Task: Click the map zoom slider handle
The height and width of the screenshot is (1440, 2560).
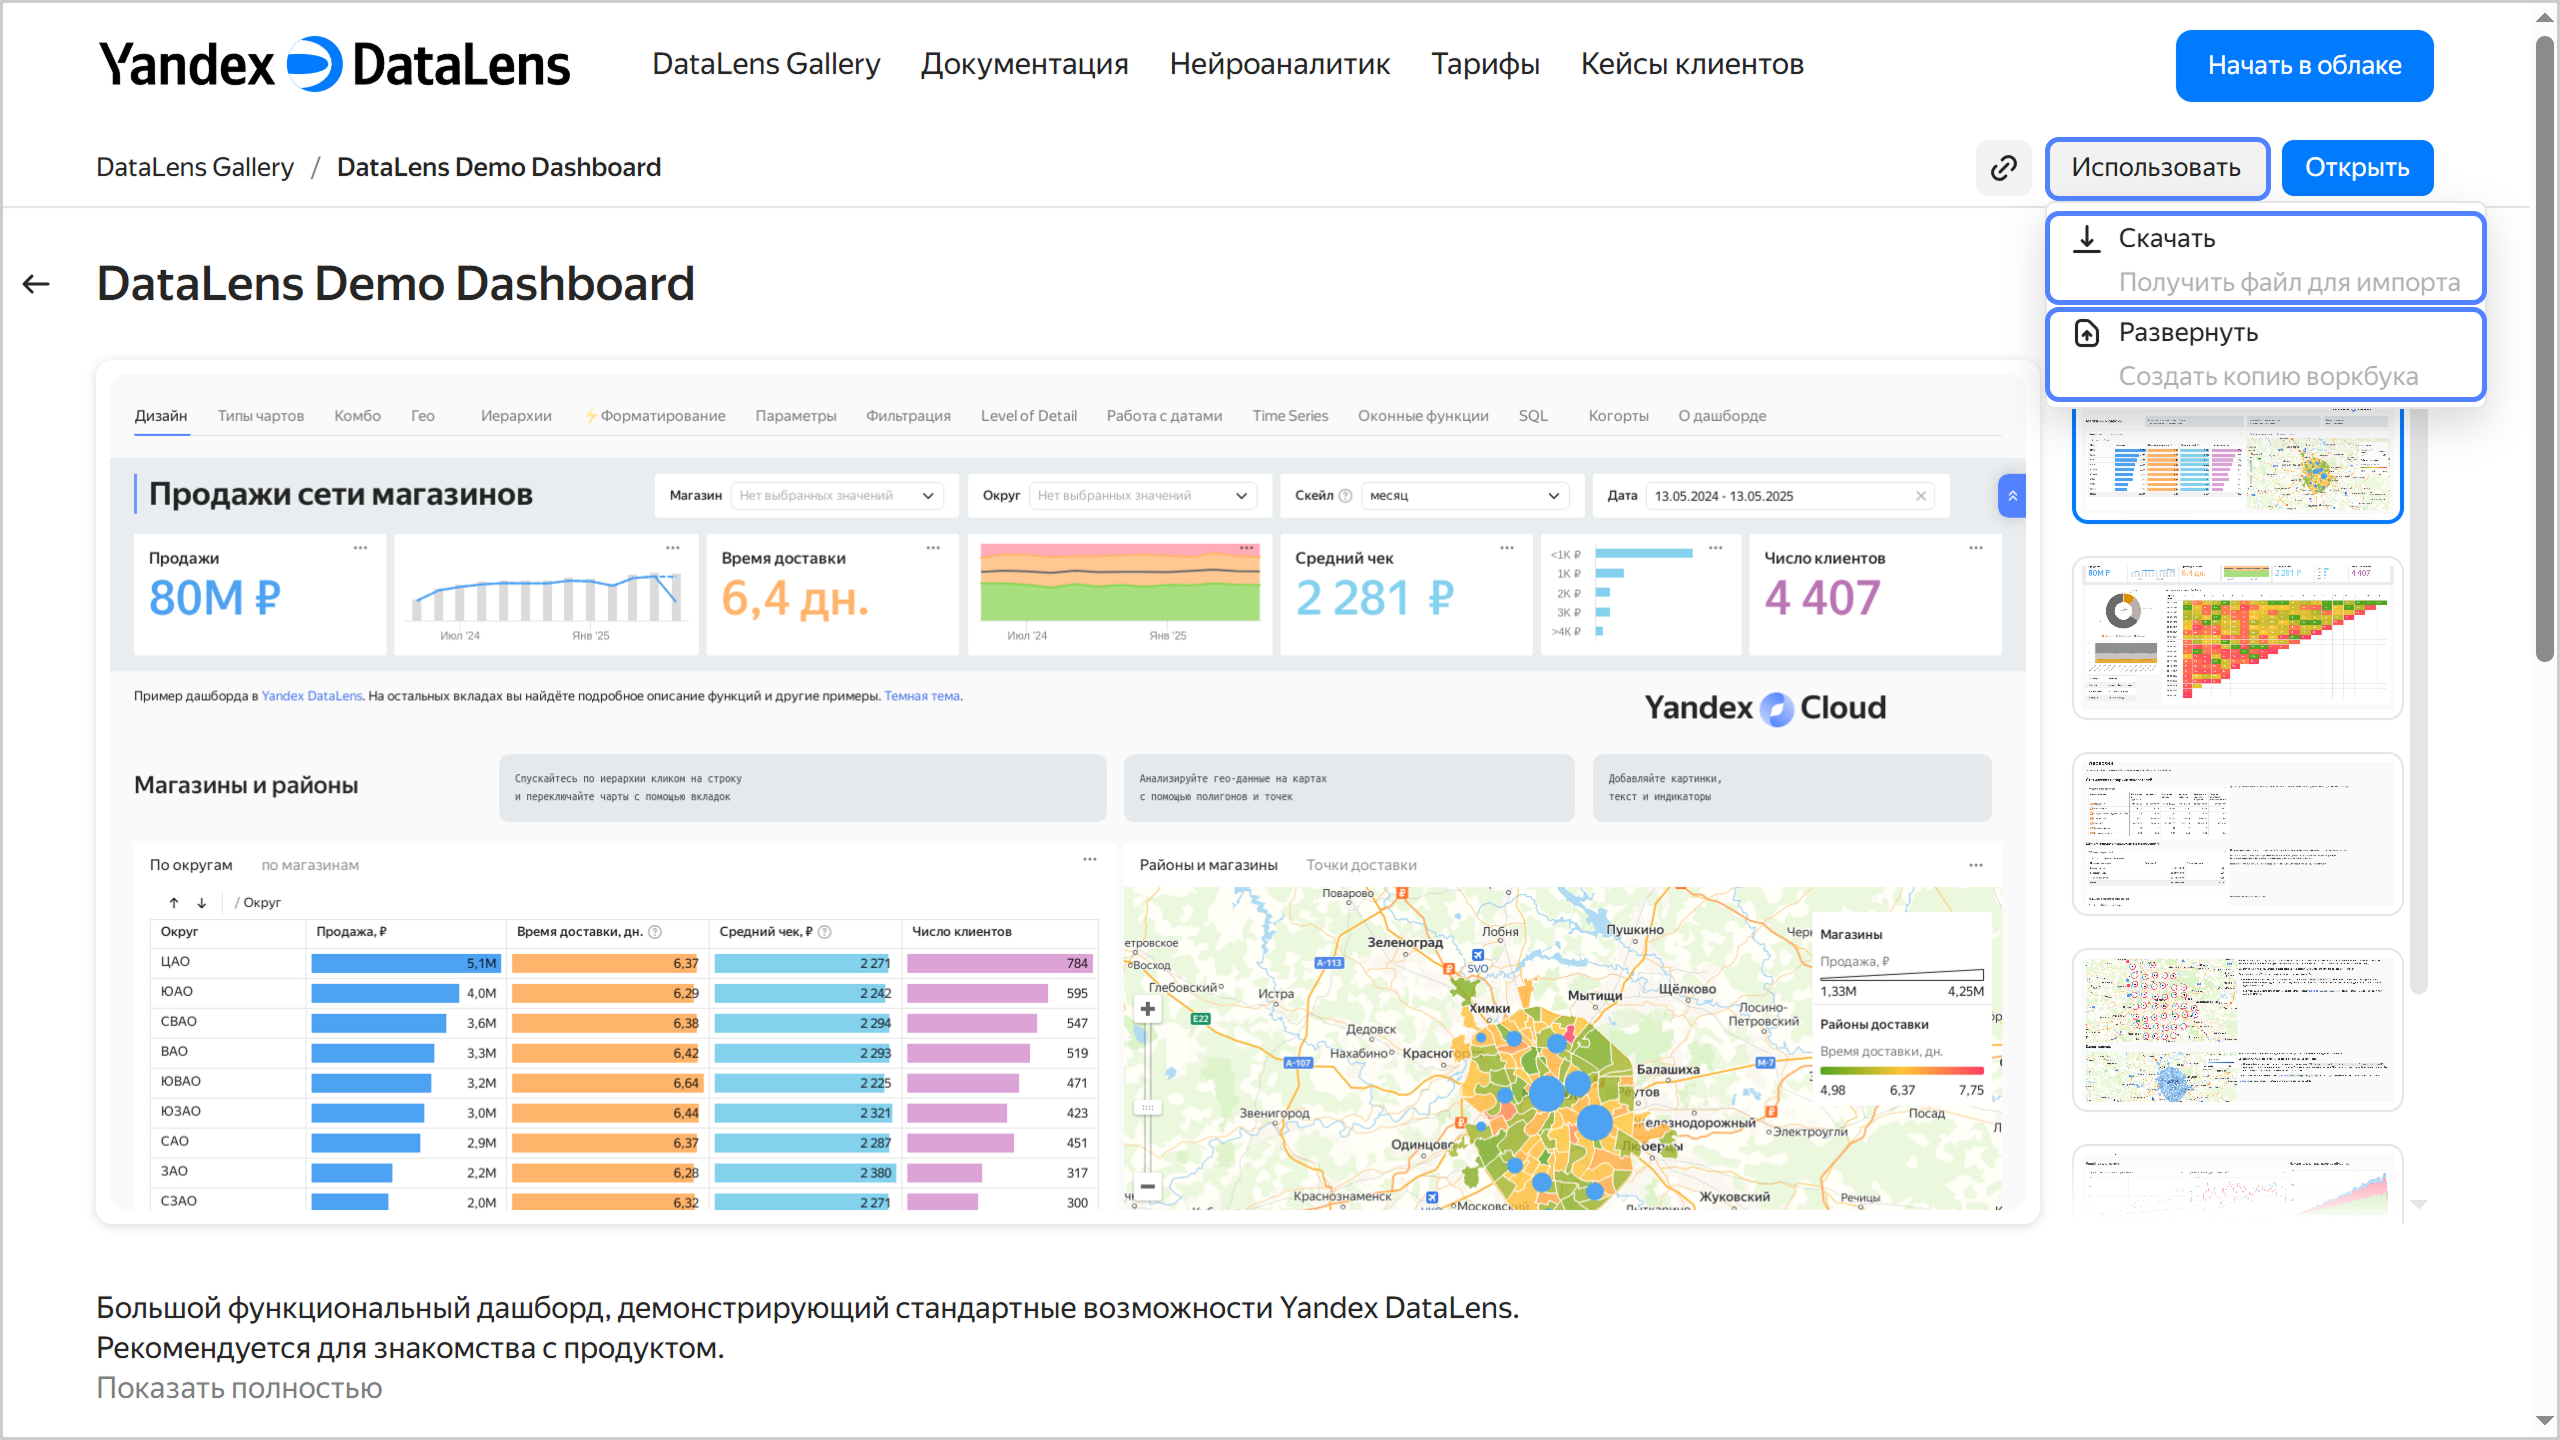Action: (x=1148, y=1108)
